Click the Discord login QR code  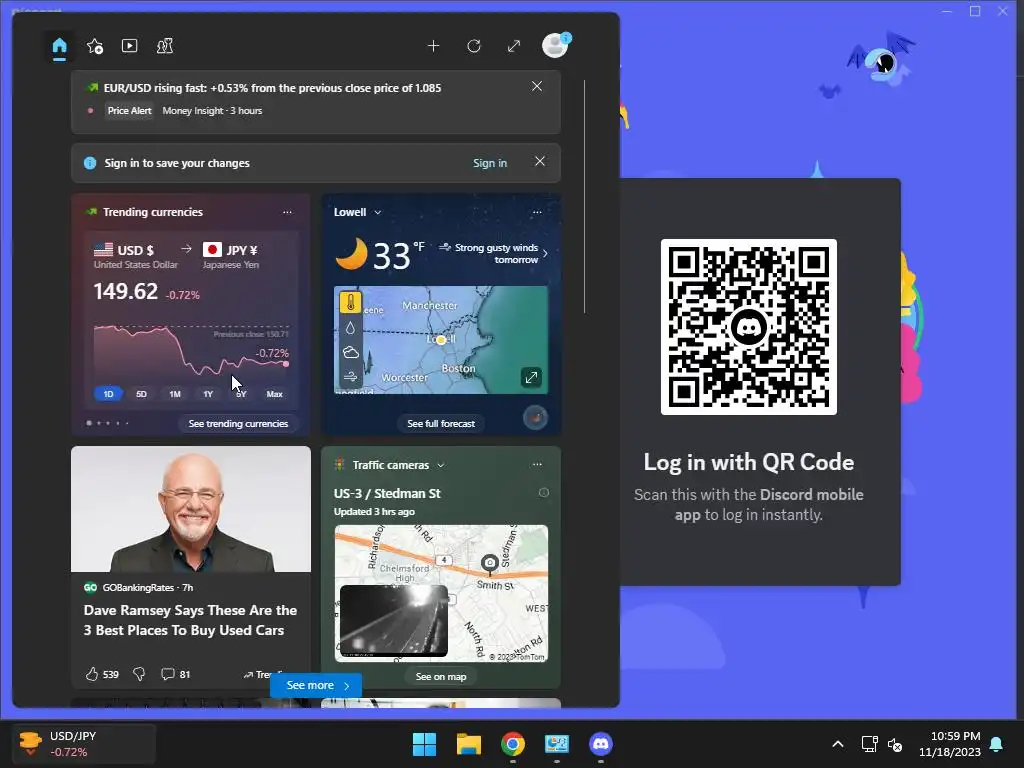[748, 327]
